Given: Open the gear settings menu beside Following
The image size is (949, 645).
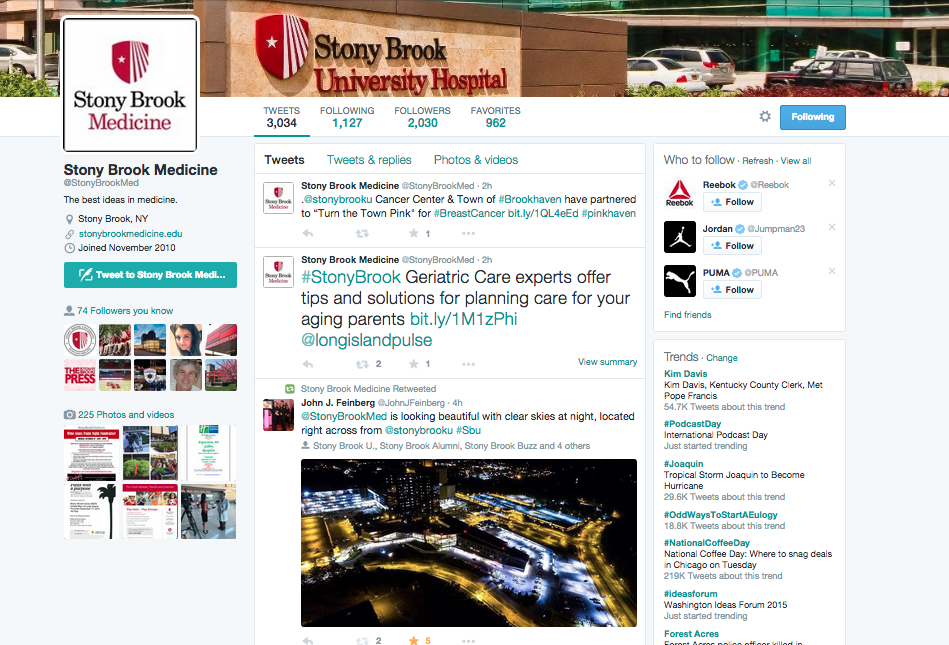Looking at the screenshot, I should pos(765,116).
